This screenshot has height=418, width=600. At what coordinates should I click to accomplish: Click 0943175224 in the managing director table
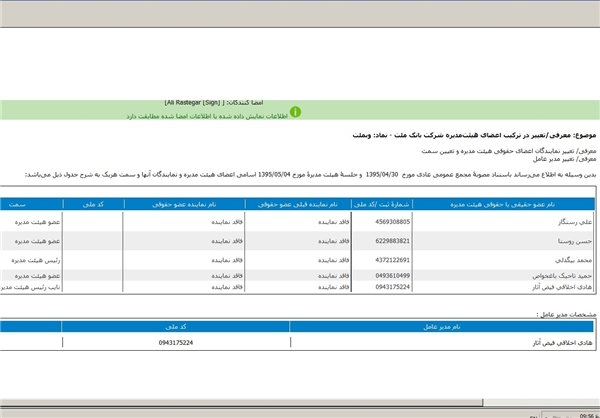(x=176, y=342)
